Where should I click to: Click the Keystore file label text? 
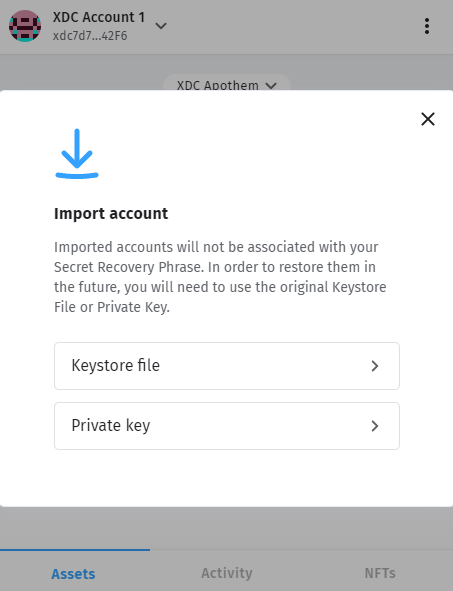[115, 366]
